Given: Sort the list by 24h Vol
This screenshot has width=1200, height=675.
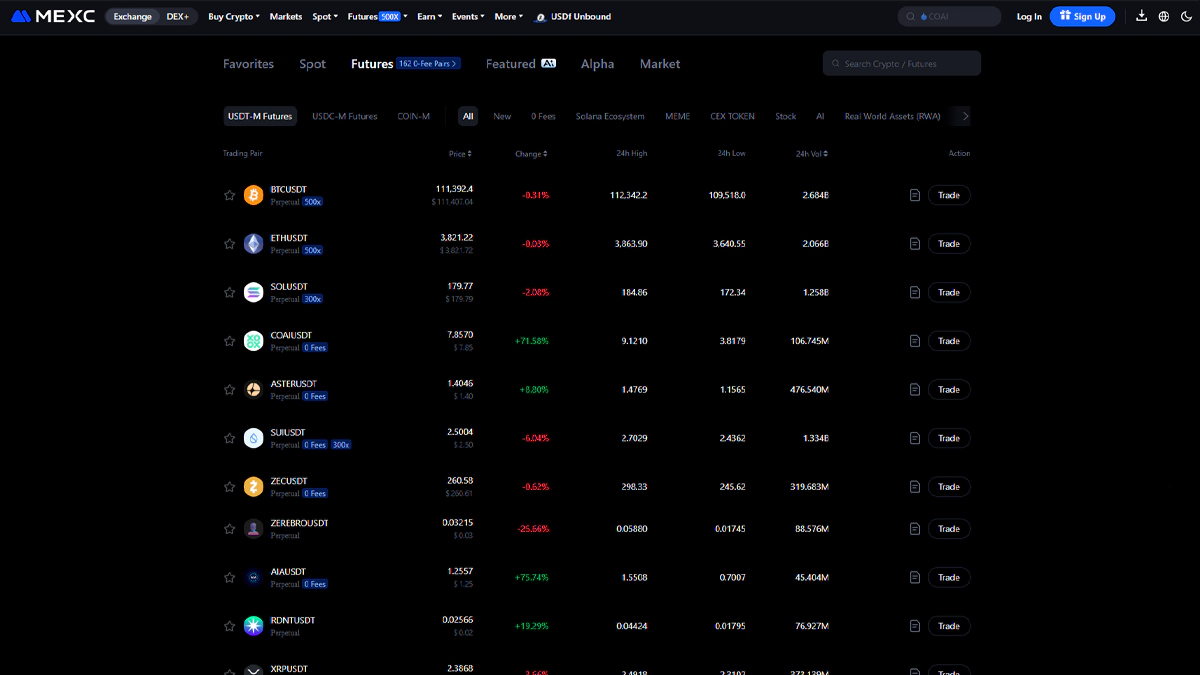Looking at the screenshot, I should 811,154.
